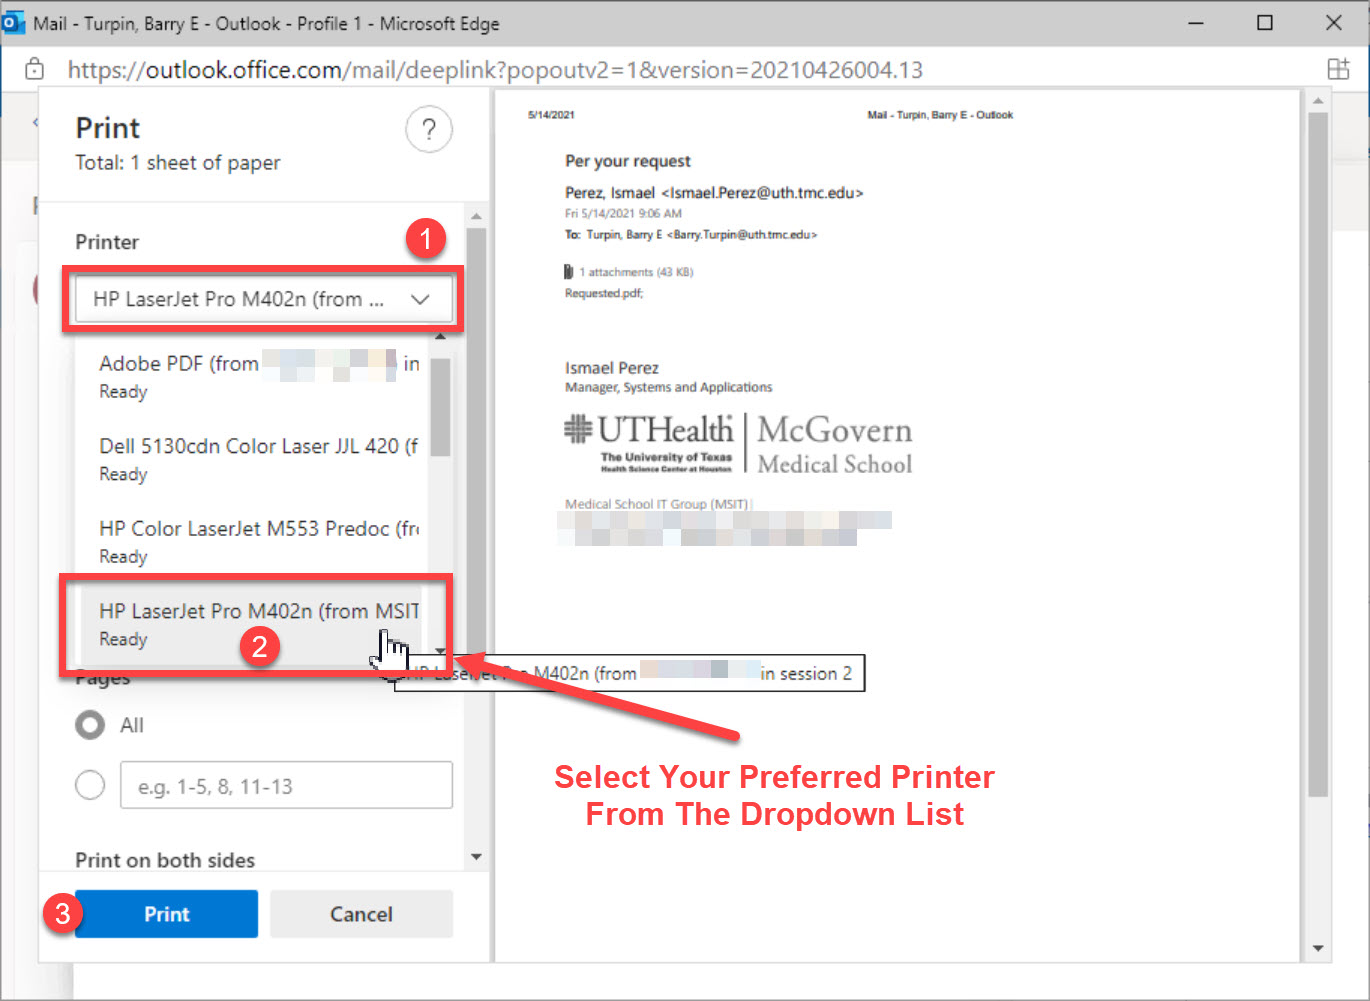Viewport: 1370px width, 1001px height.
Task: Click the blue Print button
Action: click(166, 914)
